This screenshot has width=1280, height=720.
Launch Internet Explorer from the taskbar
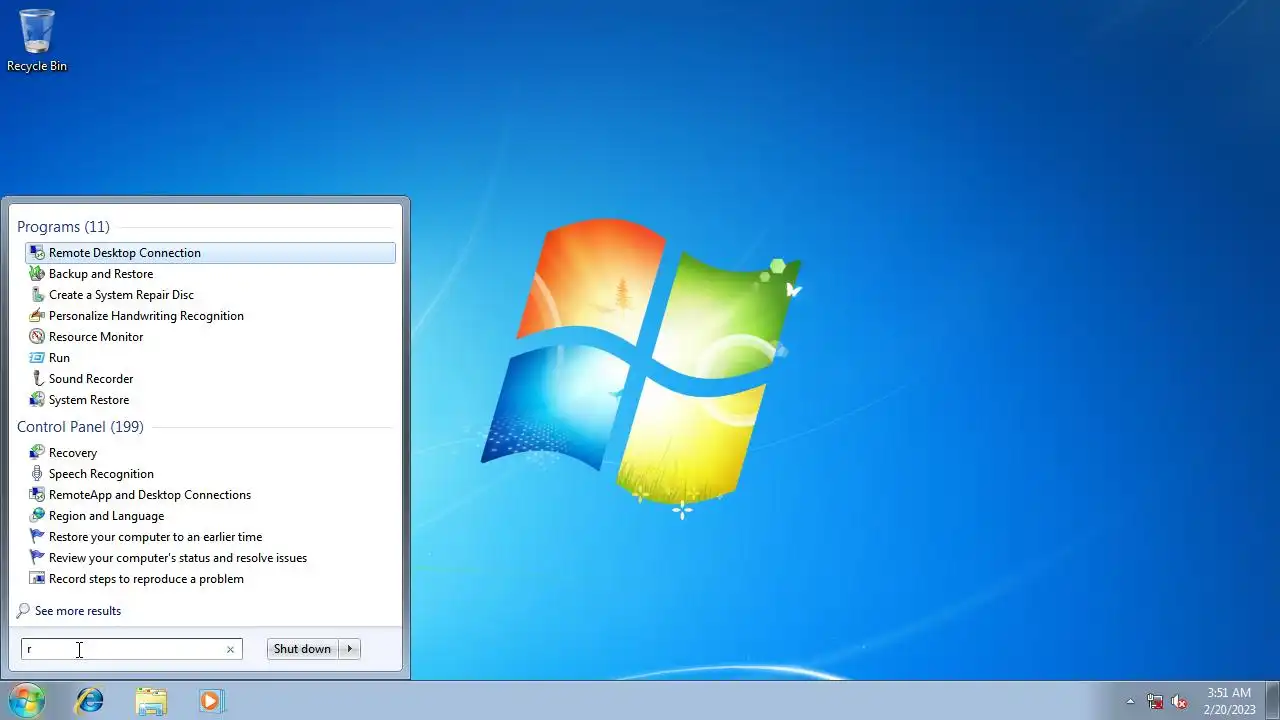[90, 701]
